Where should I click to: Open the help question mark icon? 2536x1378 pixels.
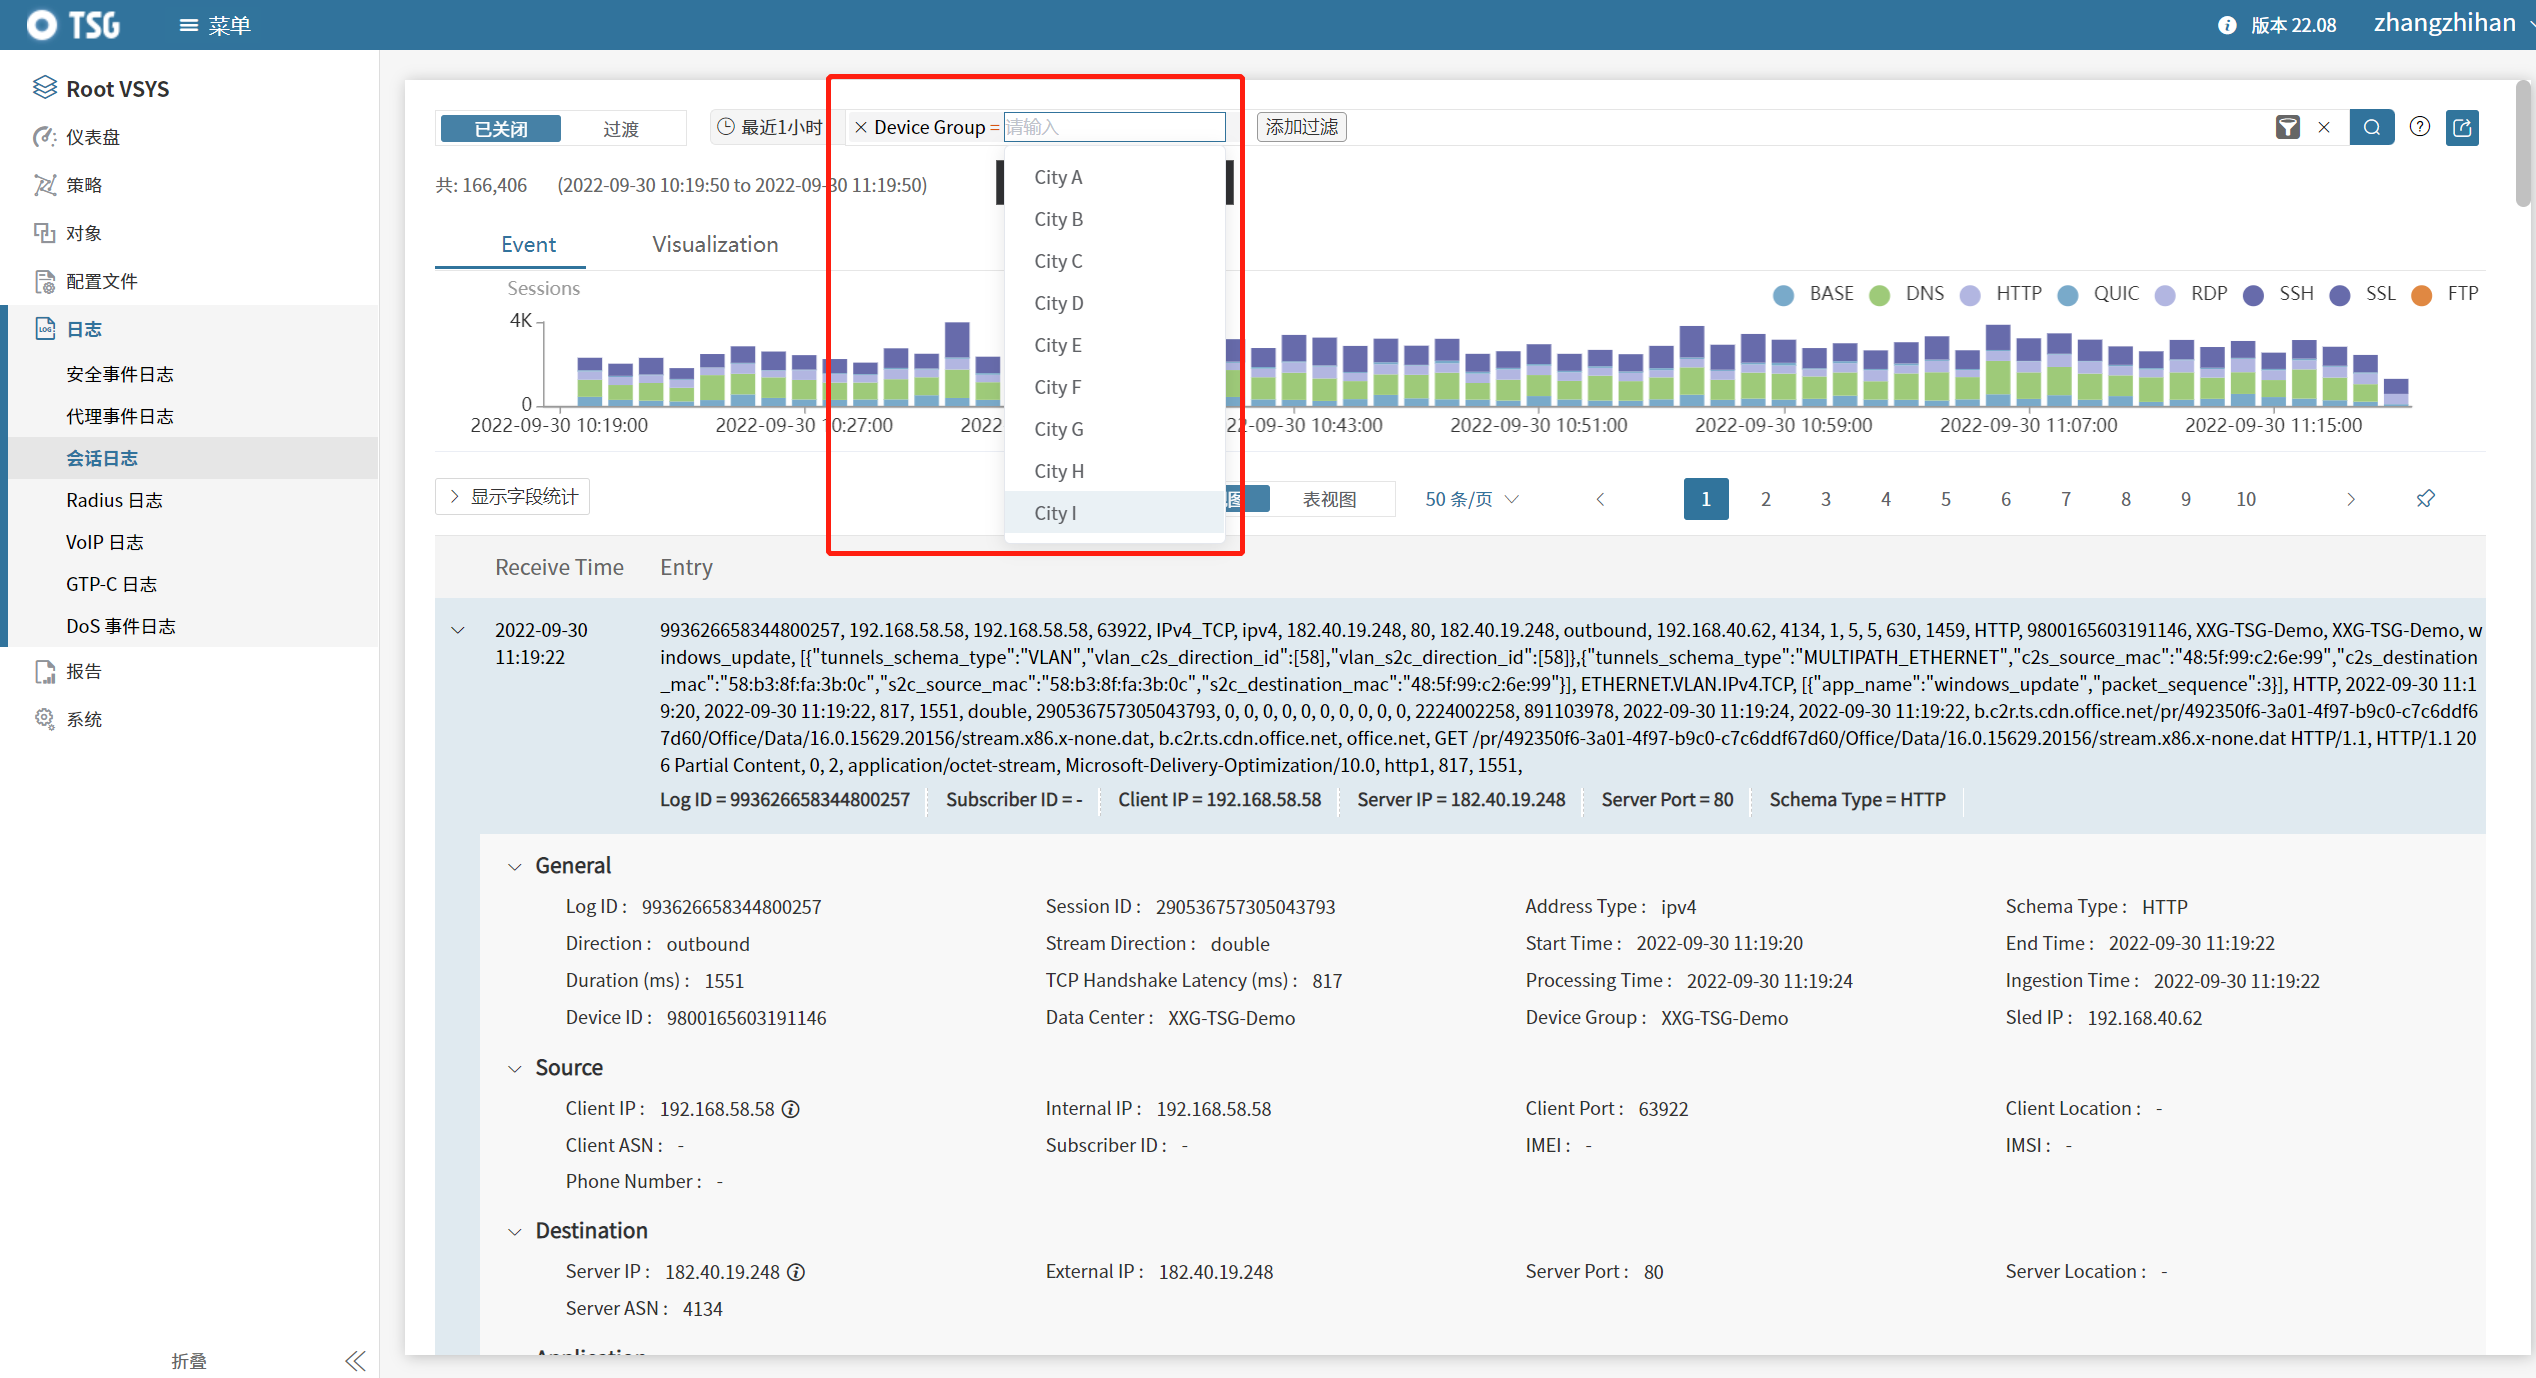click(2419, 127)
